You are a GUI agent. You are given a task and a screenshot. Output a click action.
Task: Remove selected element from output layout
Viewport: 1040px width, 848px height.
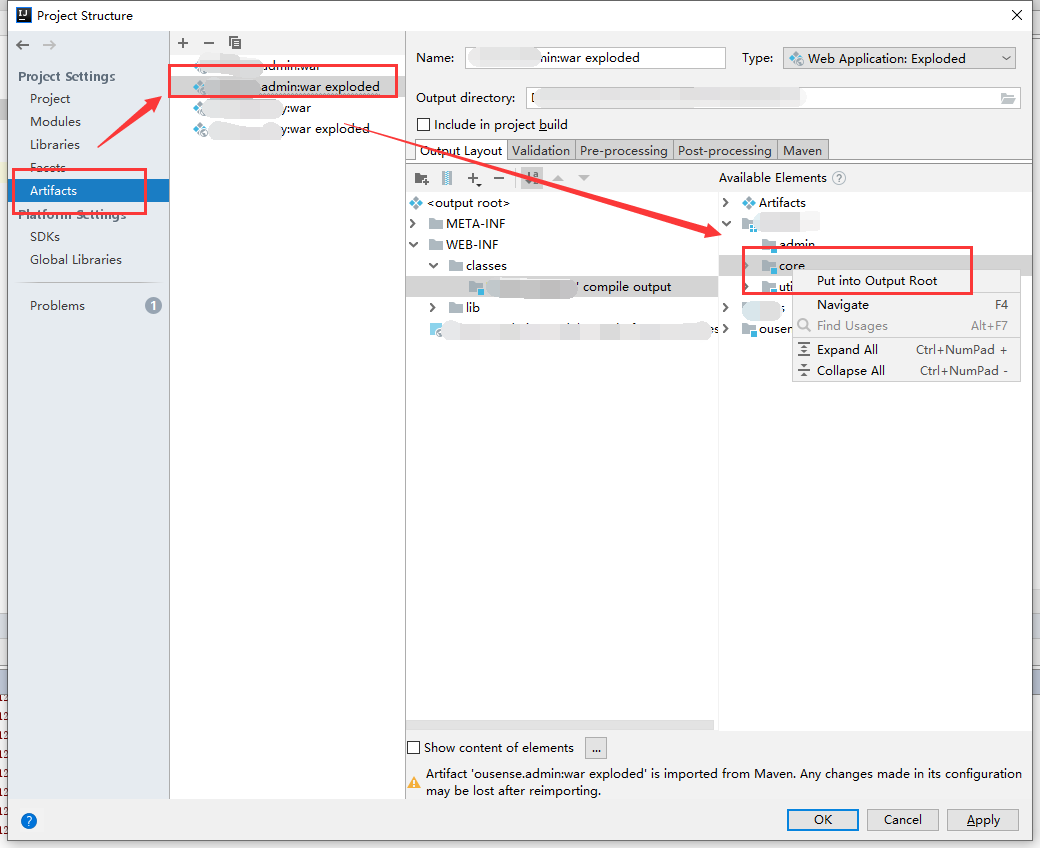coord(498,178)
